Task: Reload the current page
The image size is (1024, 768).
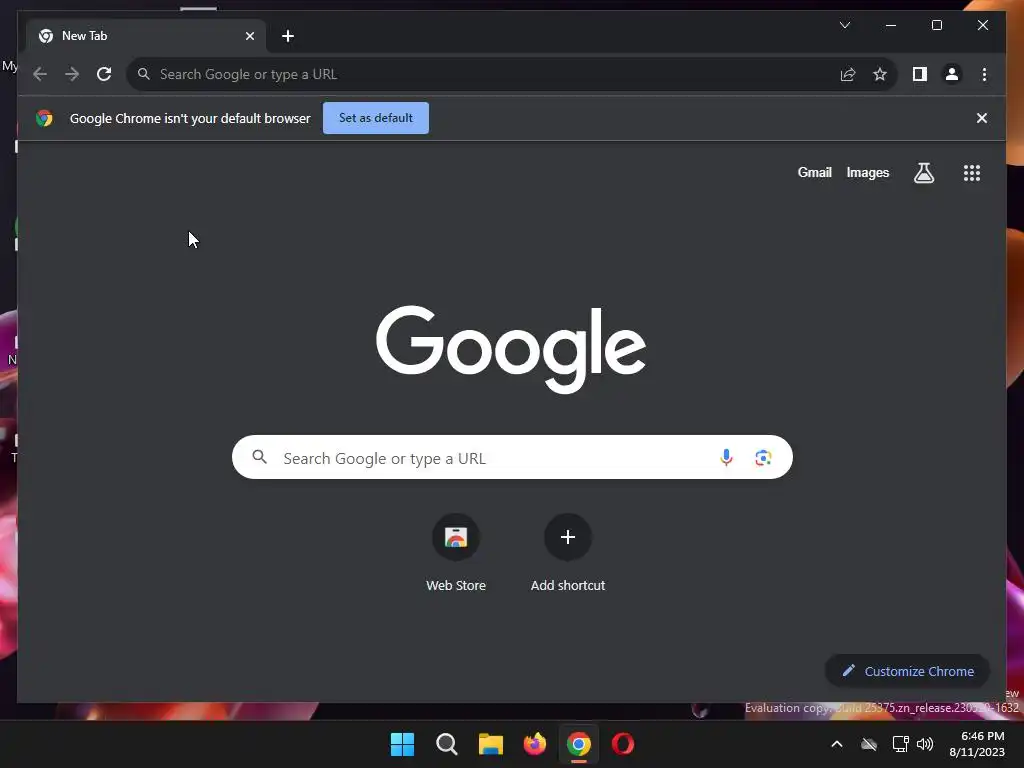Action: 104,74
